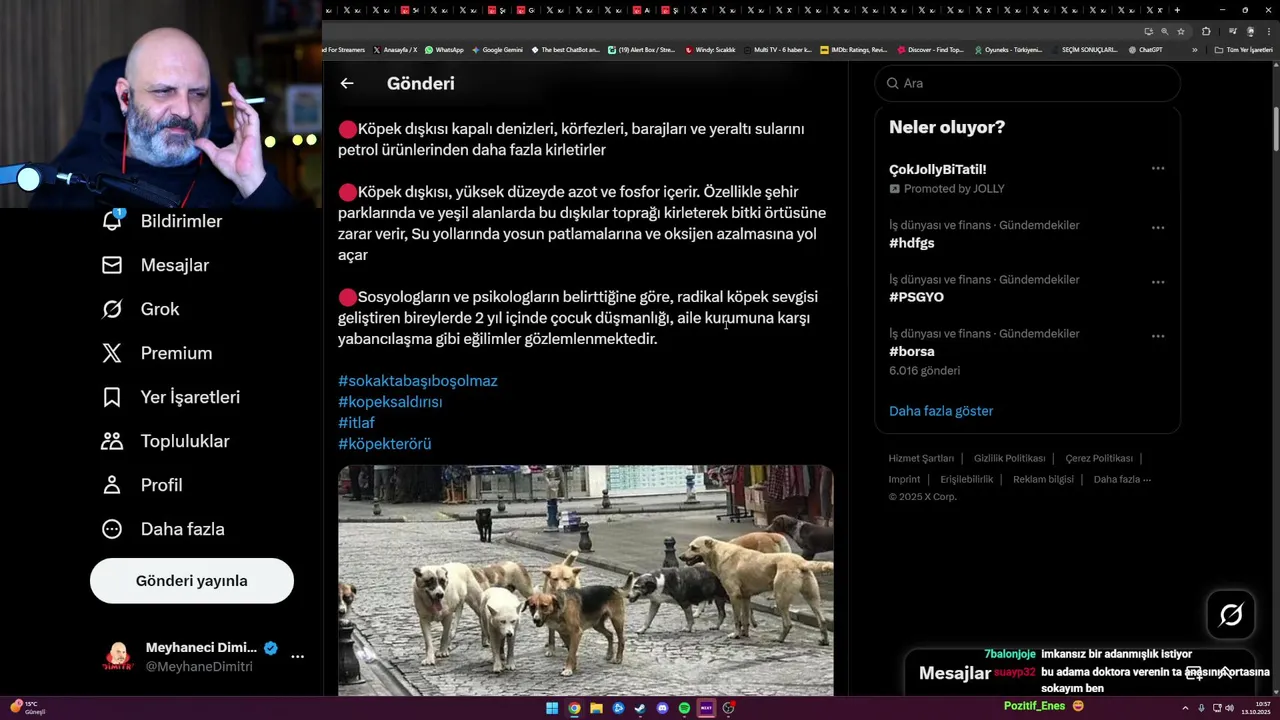Expand footer Daha fazla ··· links
1280x720 pixels.
pos(1122,479)
